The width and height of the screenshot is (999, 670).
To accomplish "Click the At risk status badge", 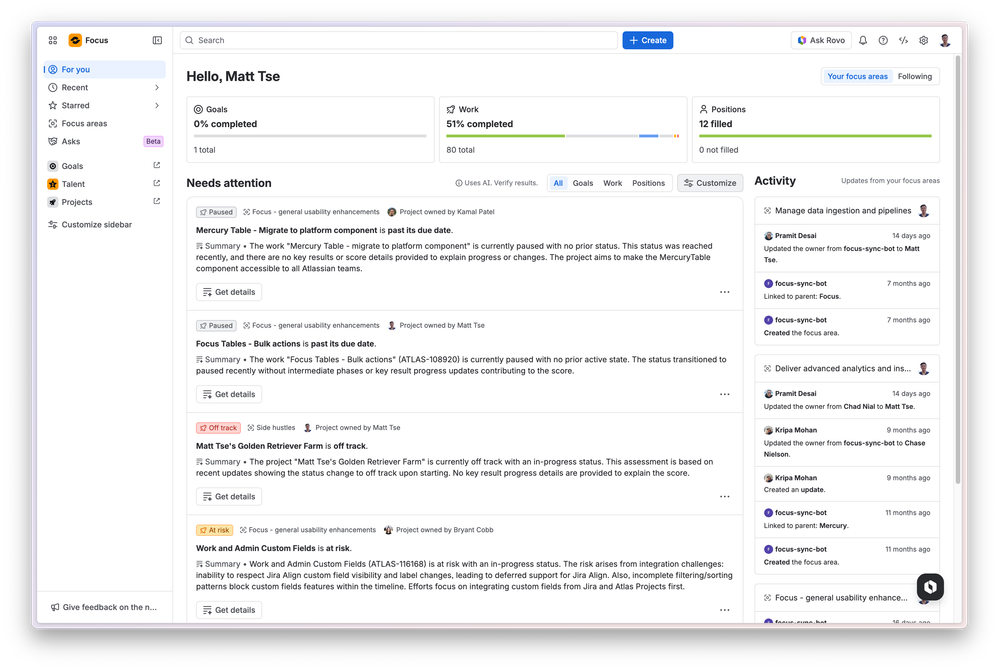I will pos(214,530).
